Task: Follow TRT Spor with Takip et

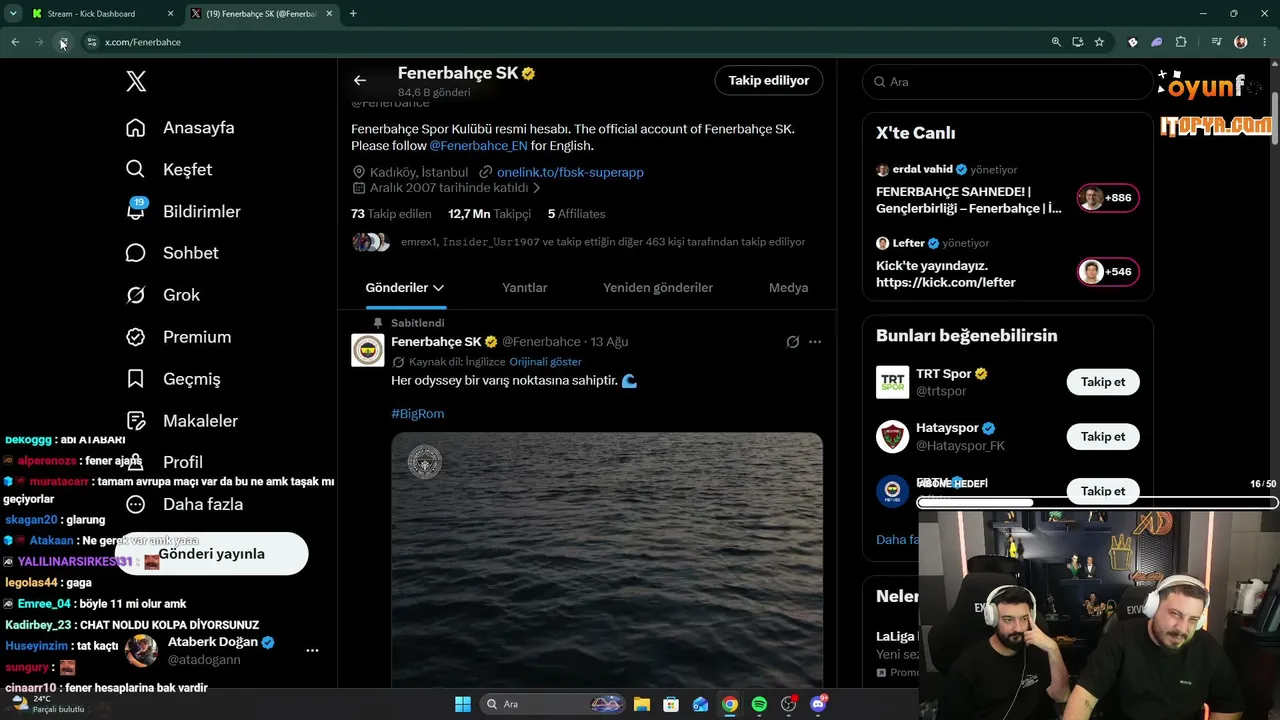Action: (x=1103, y=382)
